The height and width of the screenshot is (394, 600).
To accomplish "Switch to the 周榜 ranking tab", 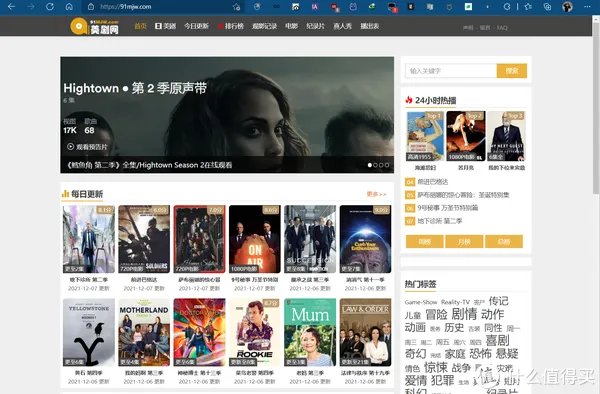I will pyautogui.click(x=424, y=241).
